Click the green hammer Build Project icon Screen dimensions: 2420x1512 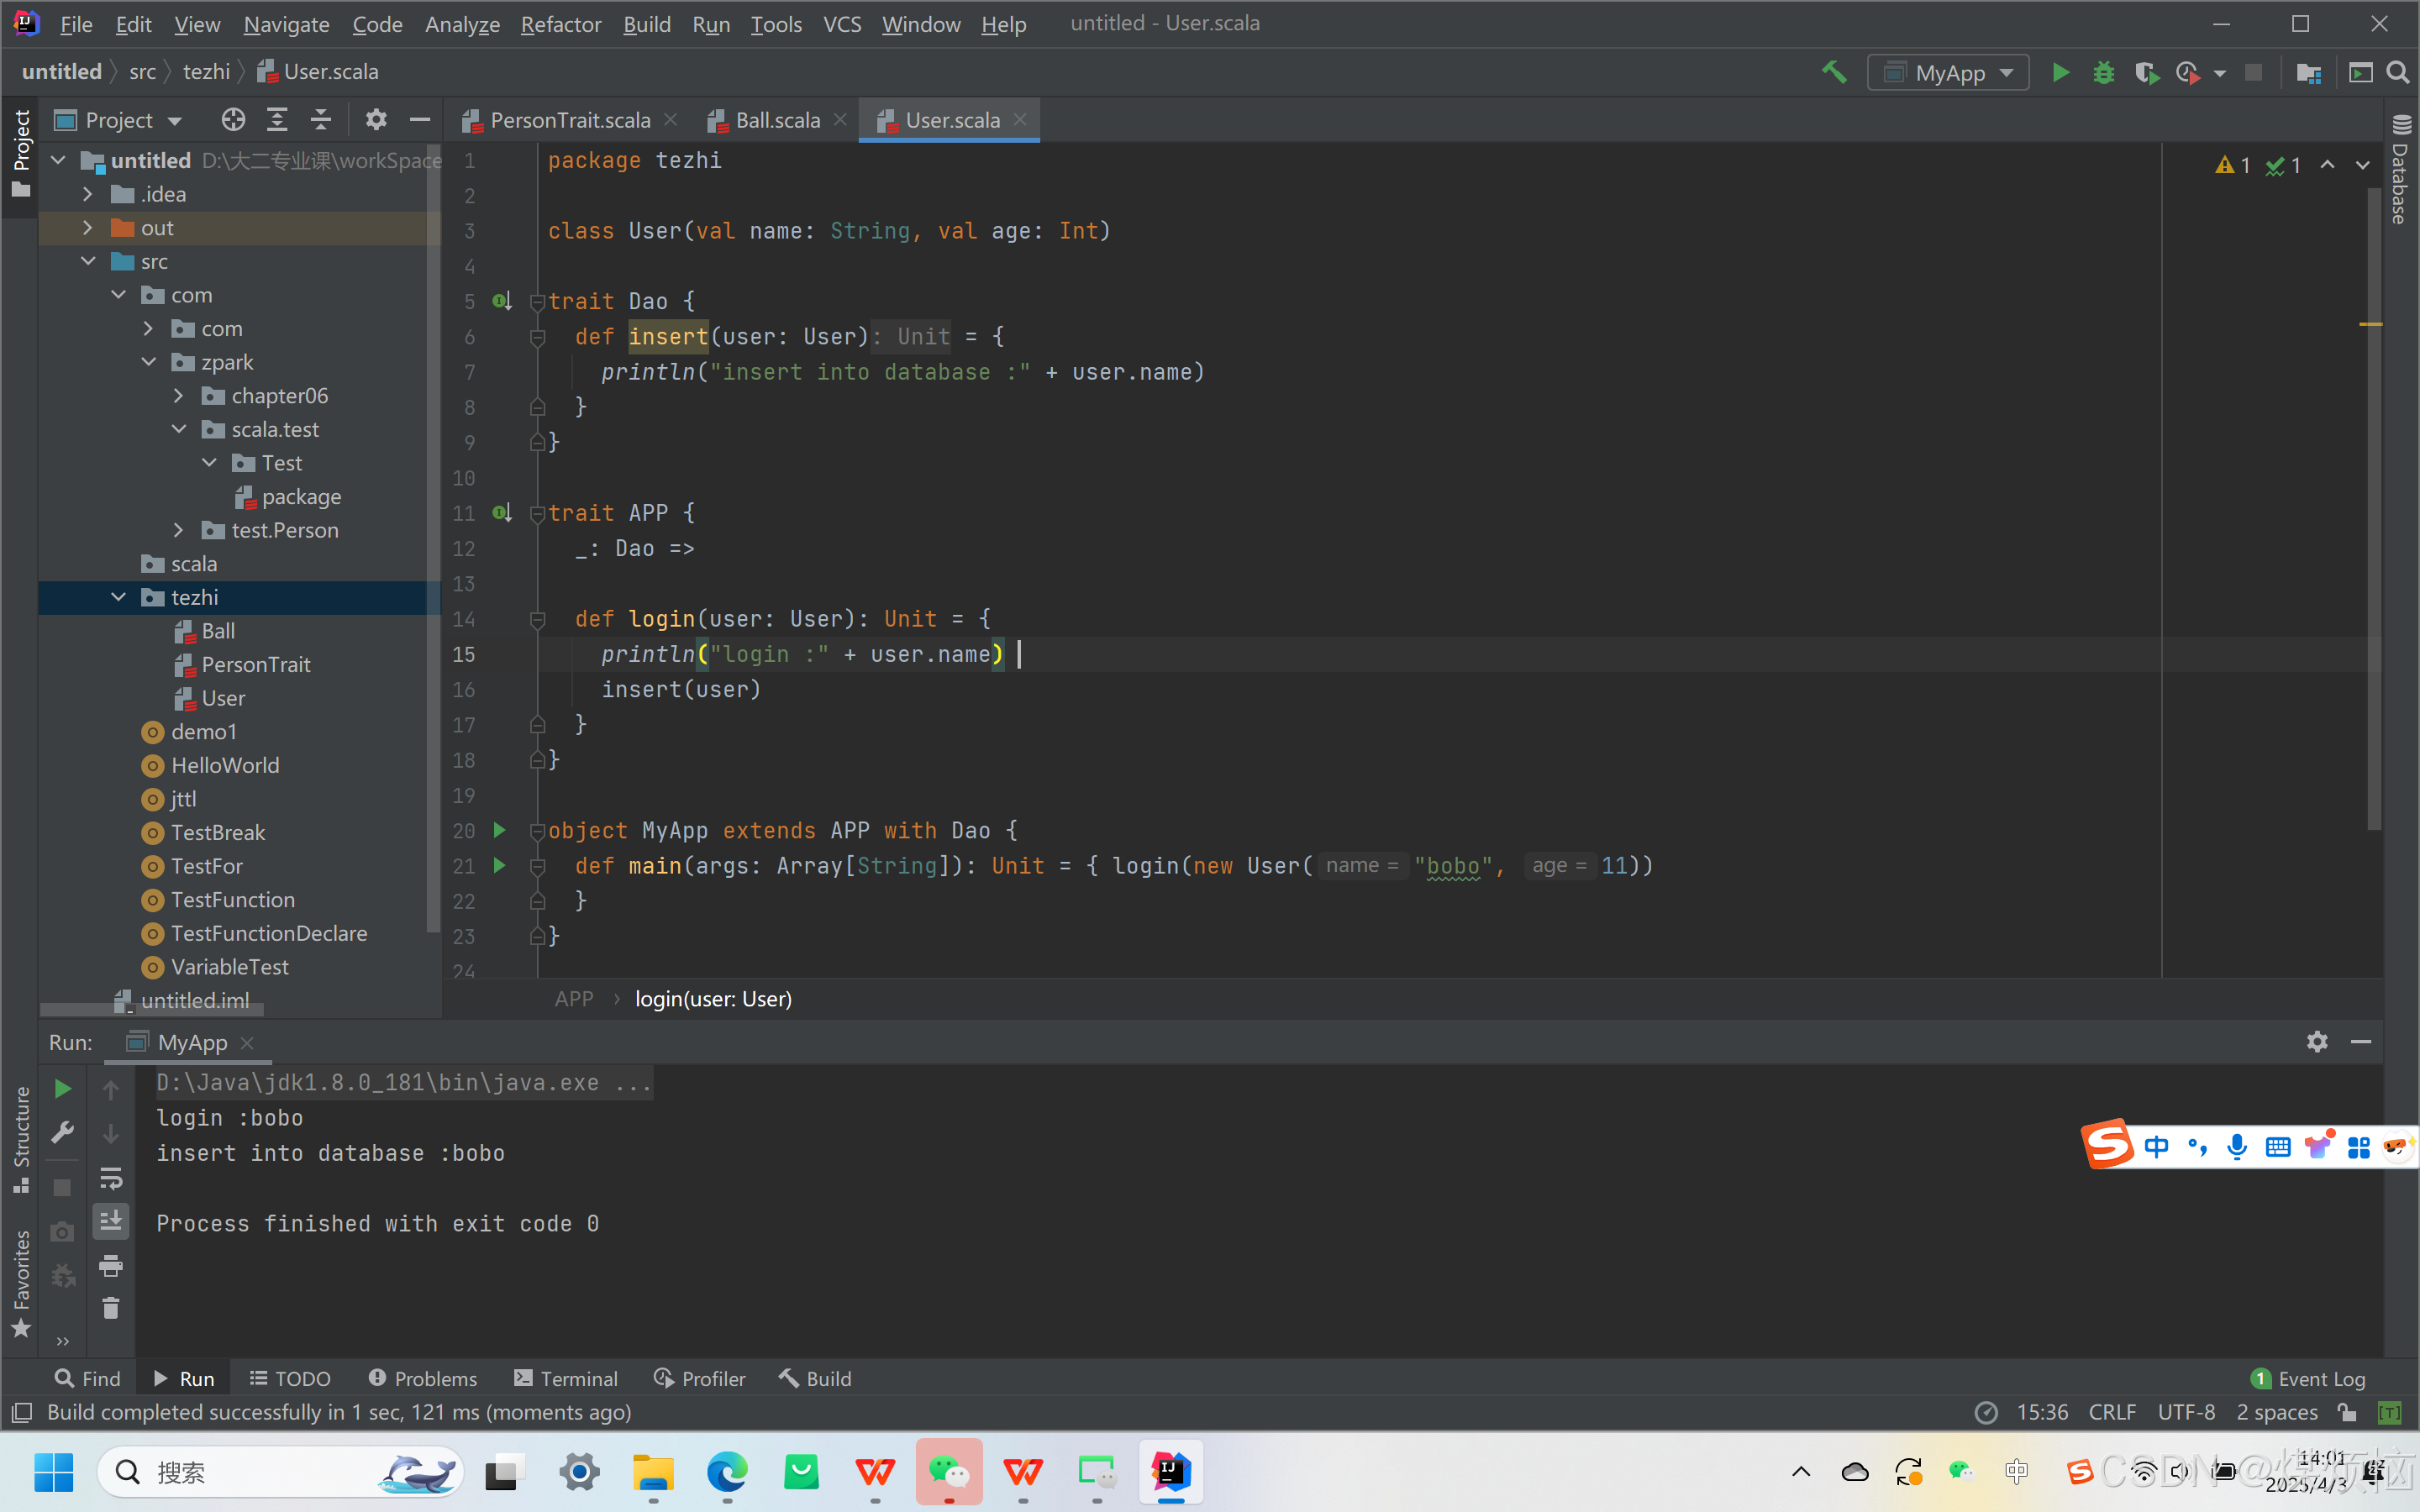(x=1833, y=72)
